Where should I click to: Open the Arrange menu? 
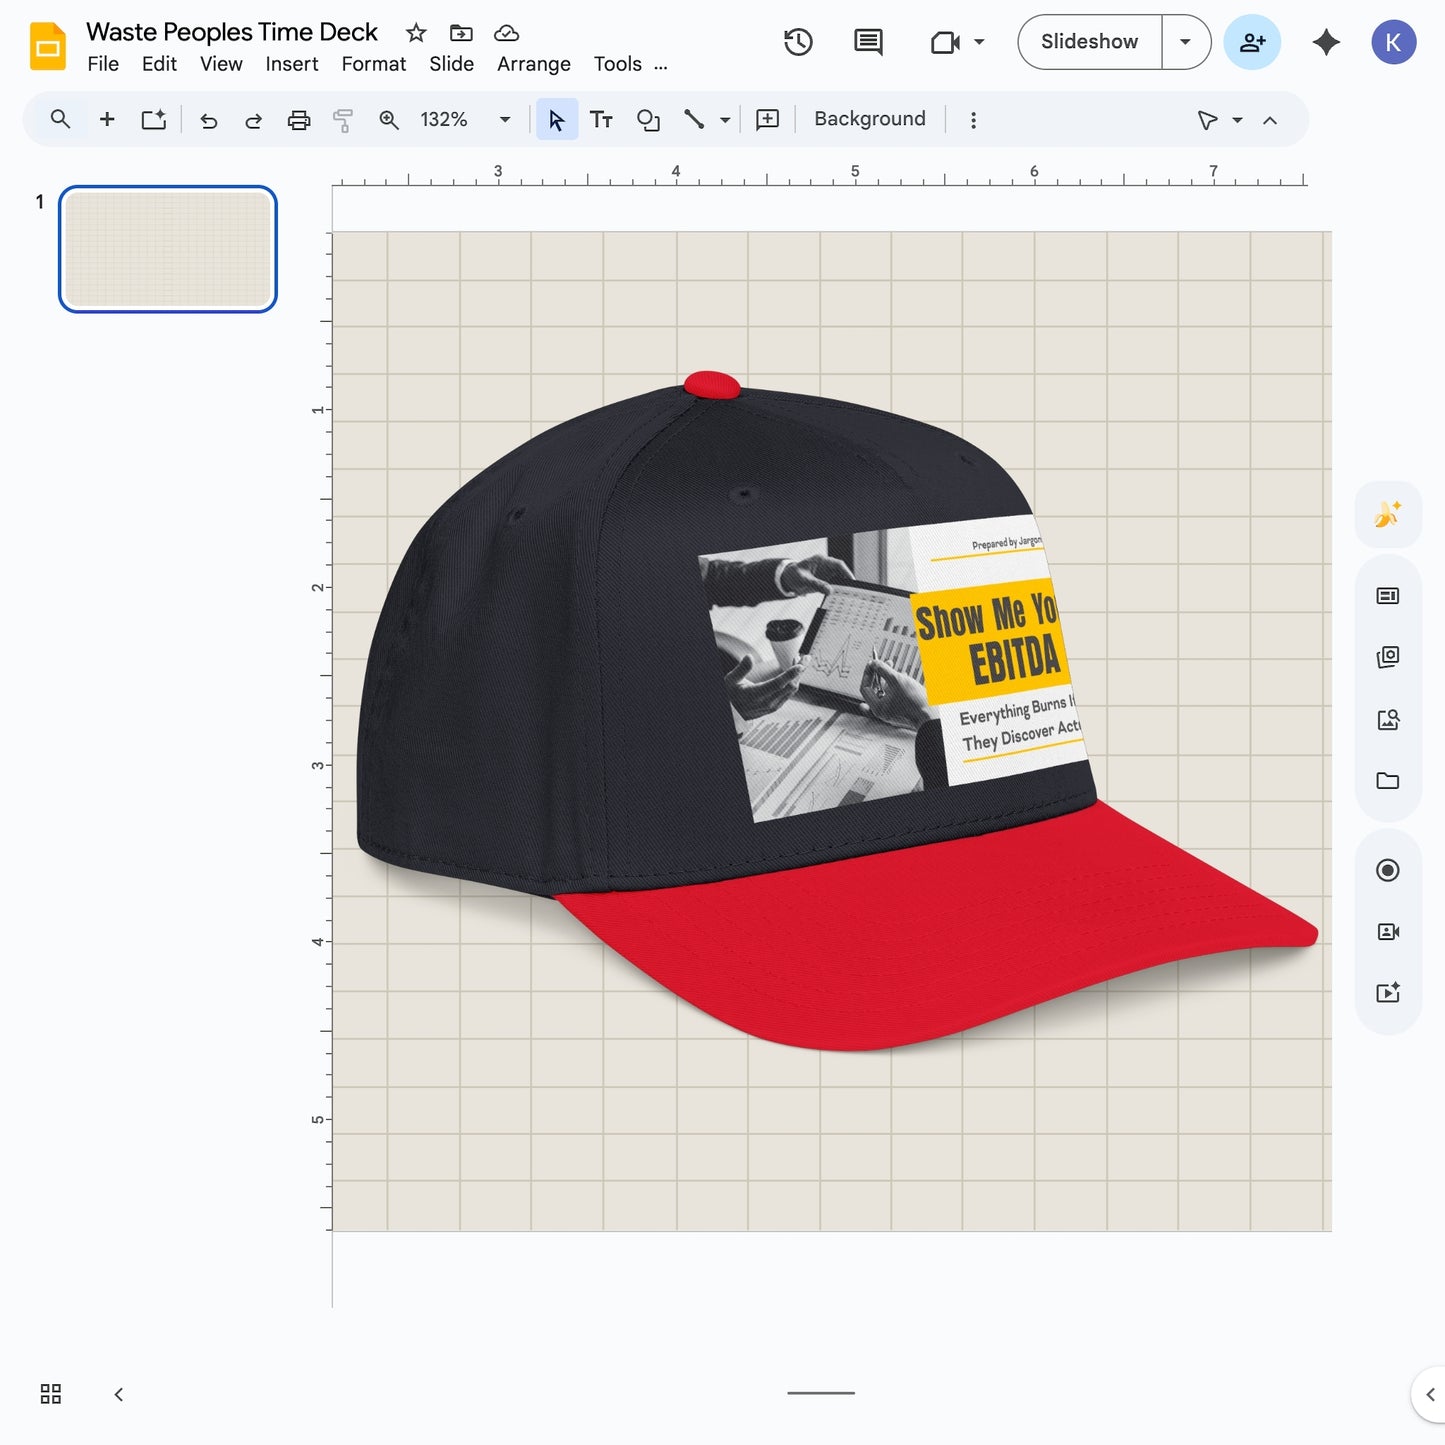(x=533, y=64)
